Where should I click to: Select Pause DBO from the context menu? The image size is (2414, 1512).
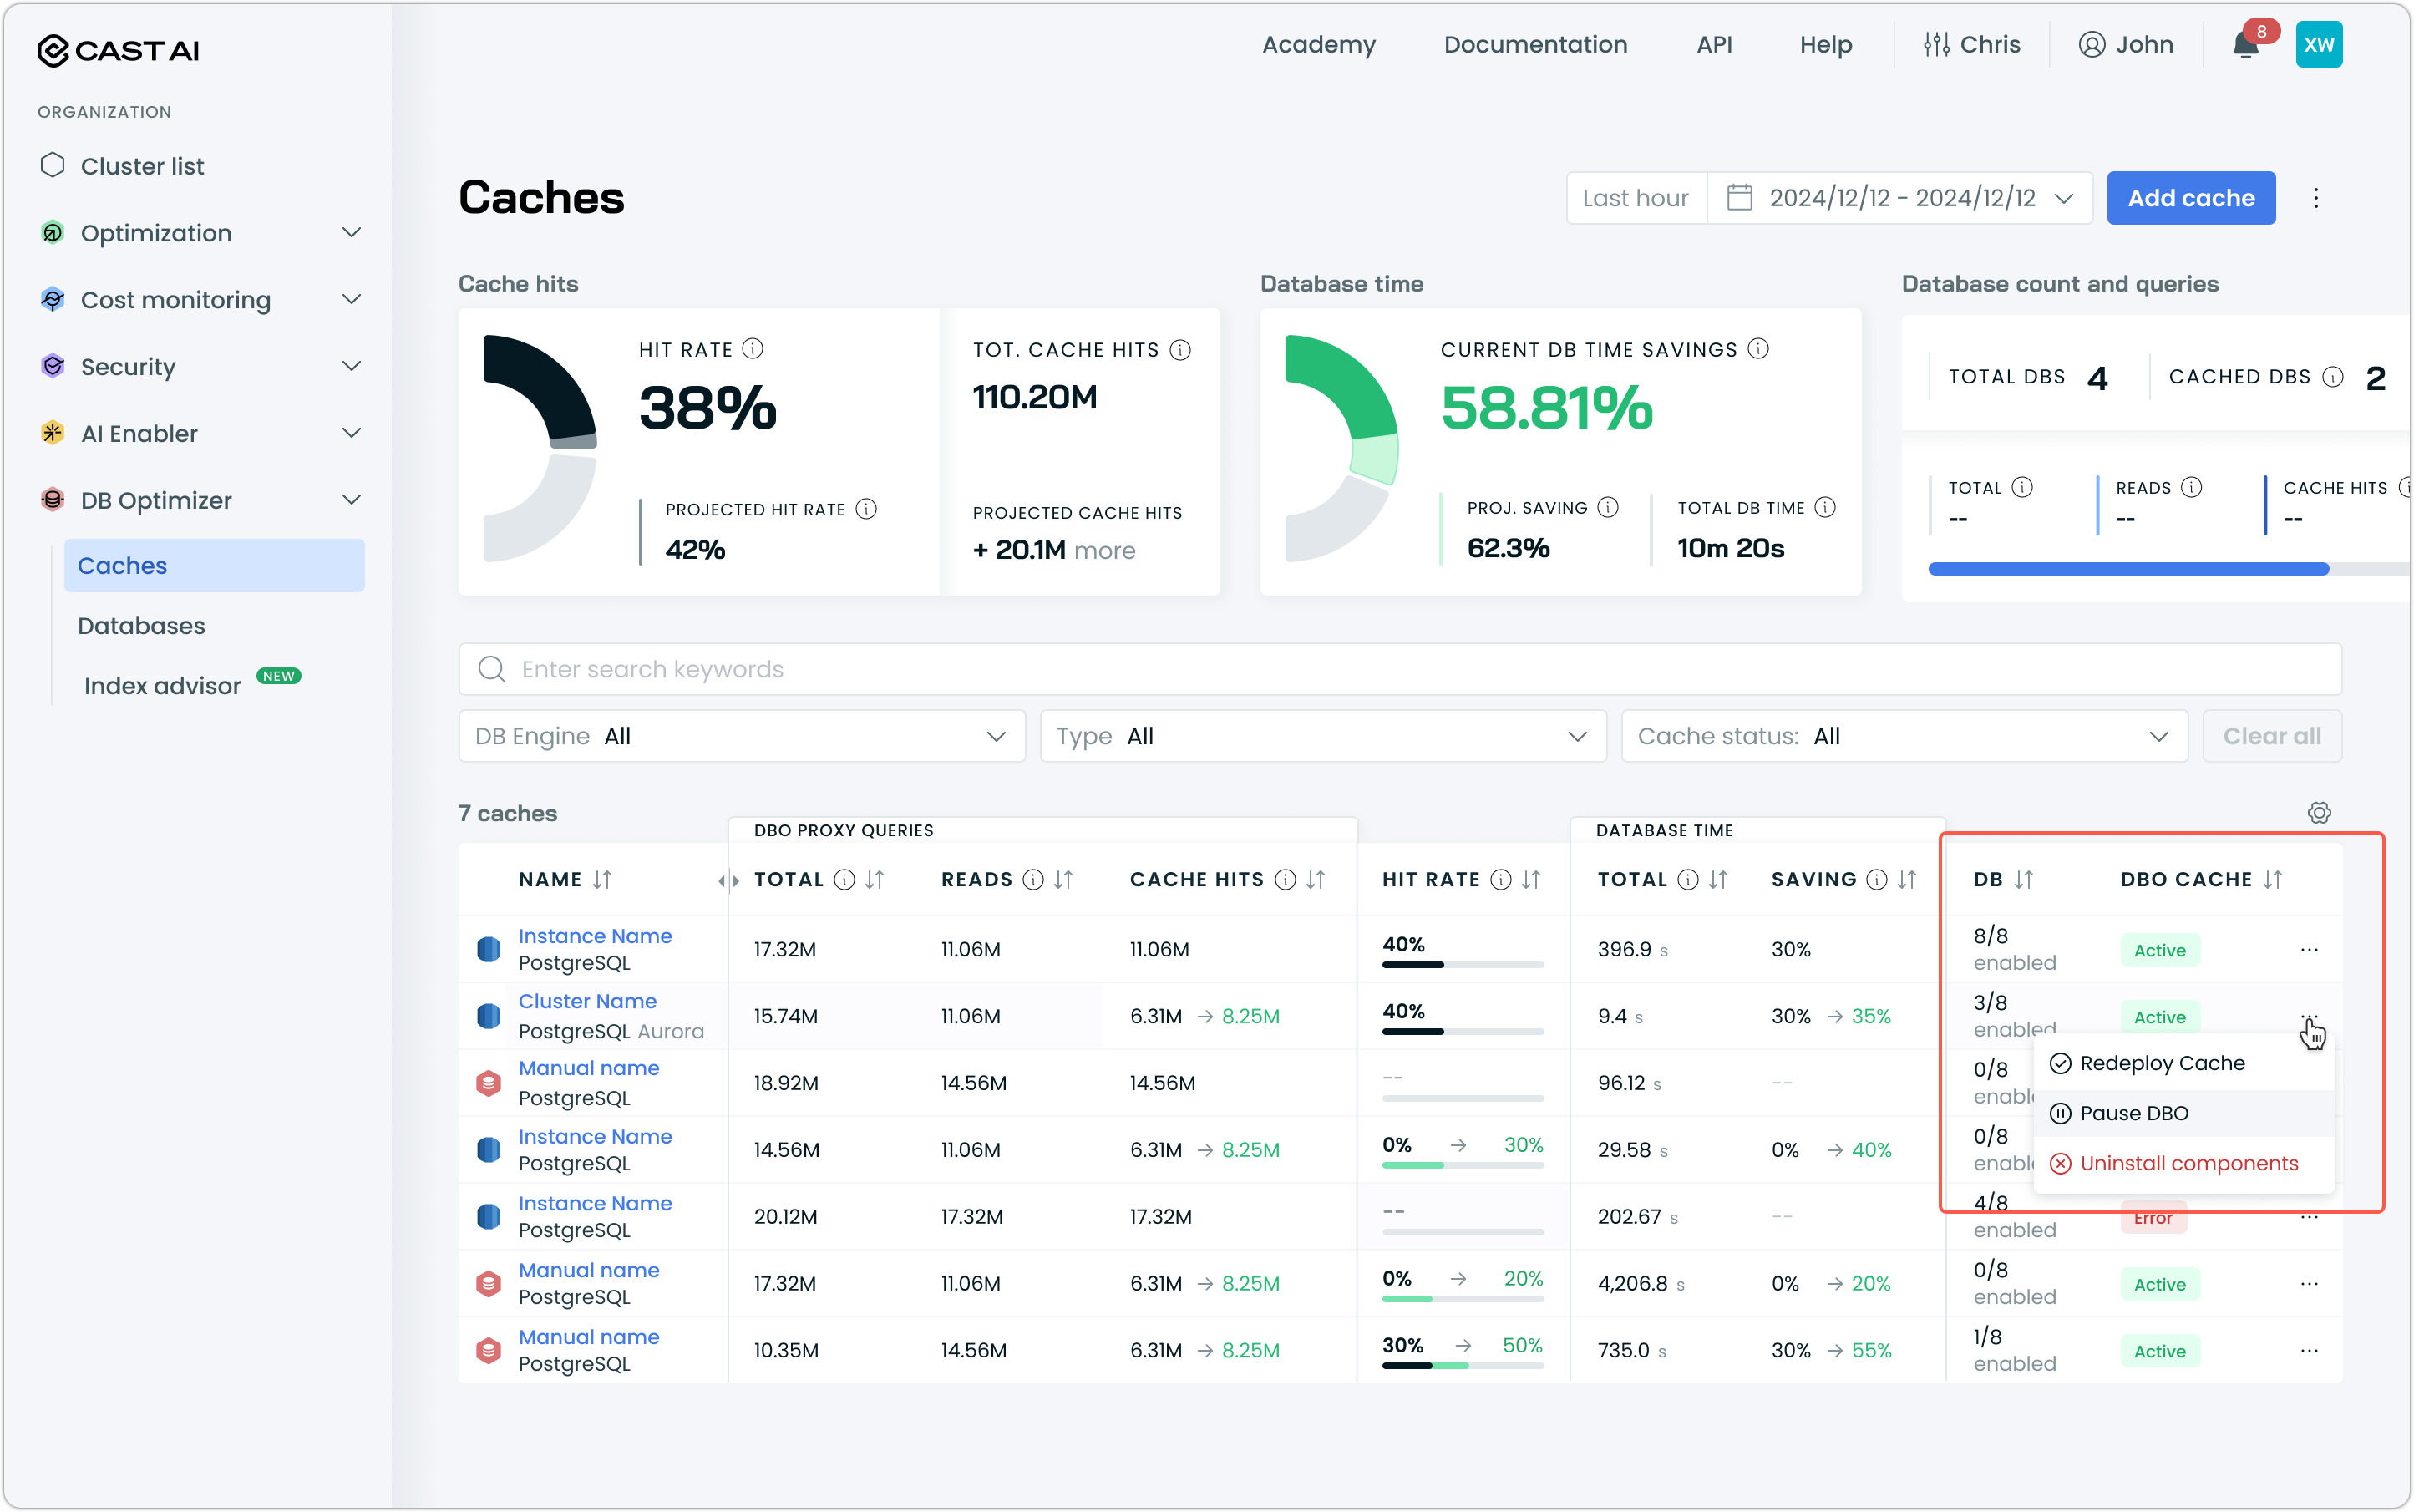(2134, 1113)
